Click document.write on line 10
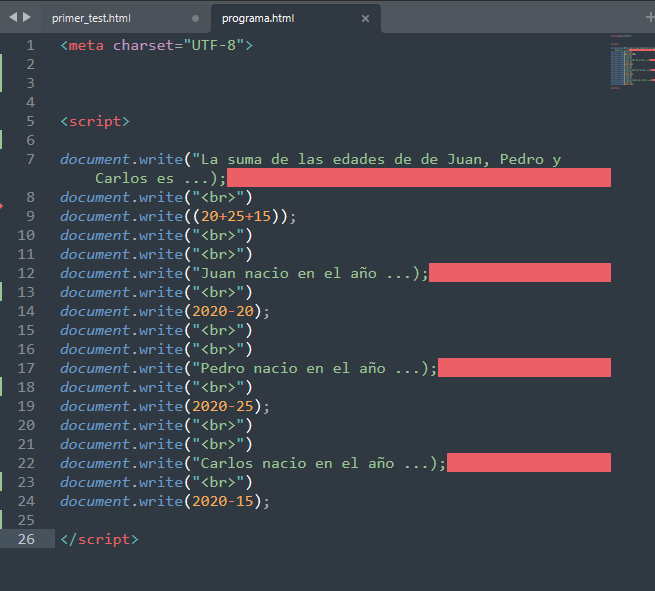Screen dimensions: 655x591 [x=122, y=235]
